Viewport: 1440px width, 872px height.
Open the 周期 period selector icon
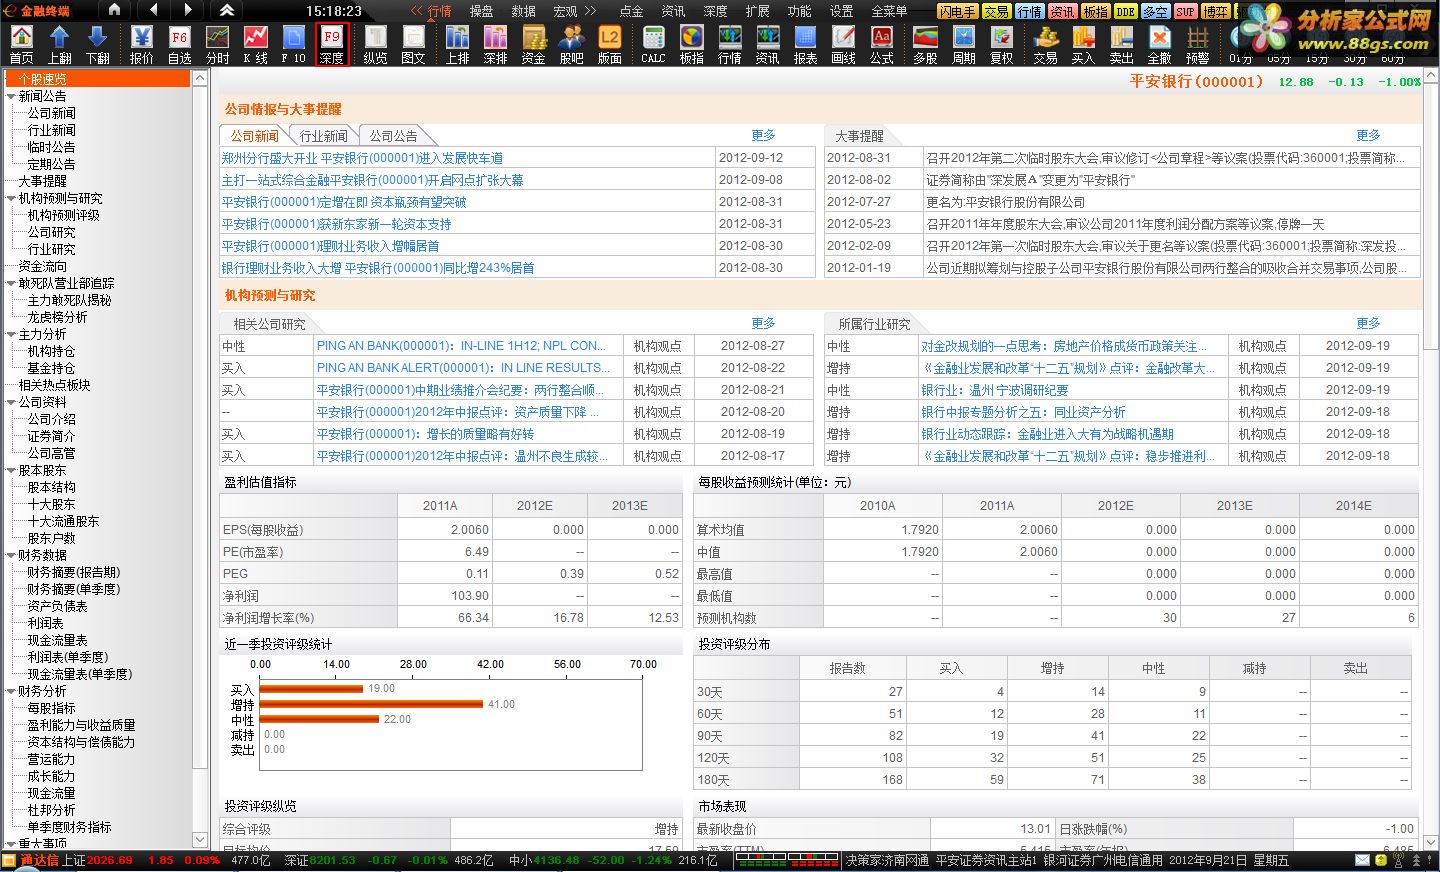pyautogui.click(x=964, y=44)
